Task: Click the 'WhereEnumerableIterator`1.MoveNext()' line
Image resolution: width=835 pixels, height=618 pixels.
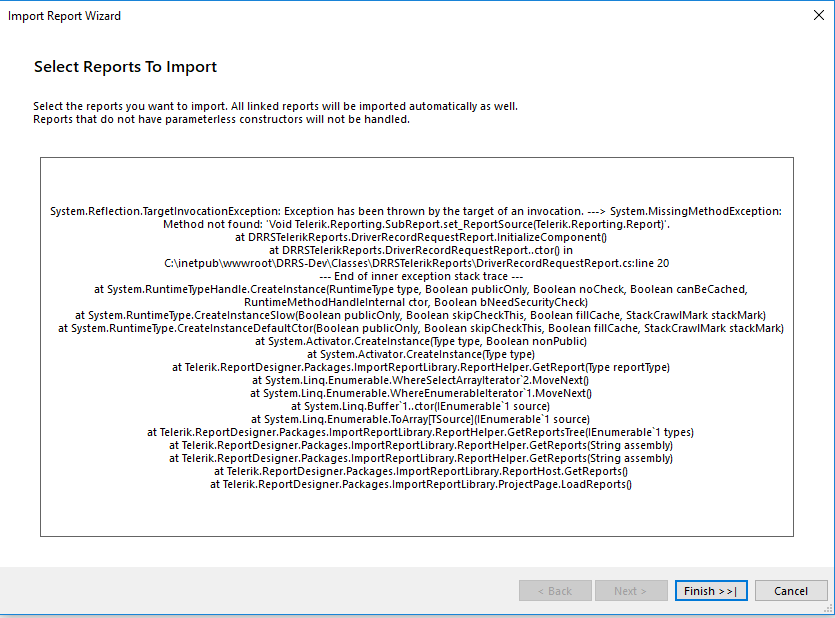Action: pos(421,393)
